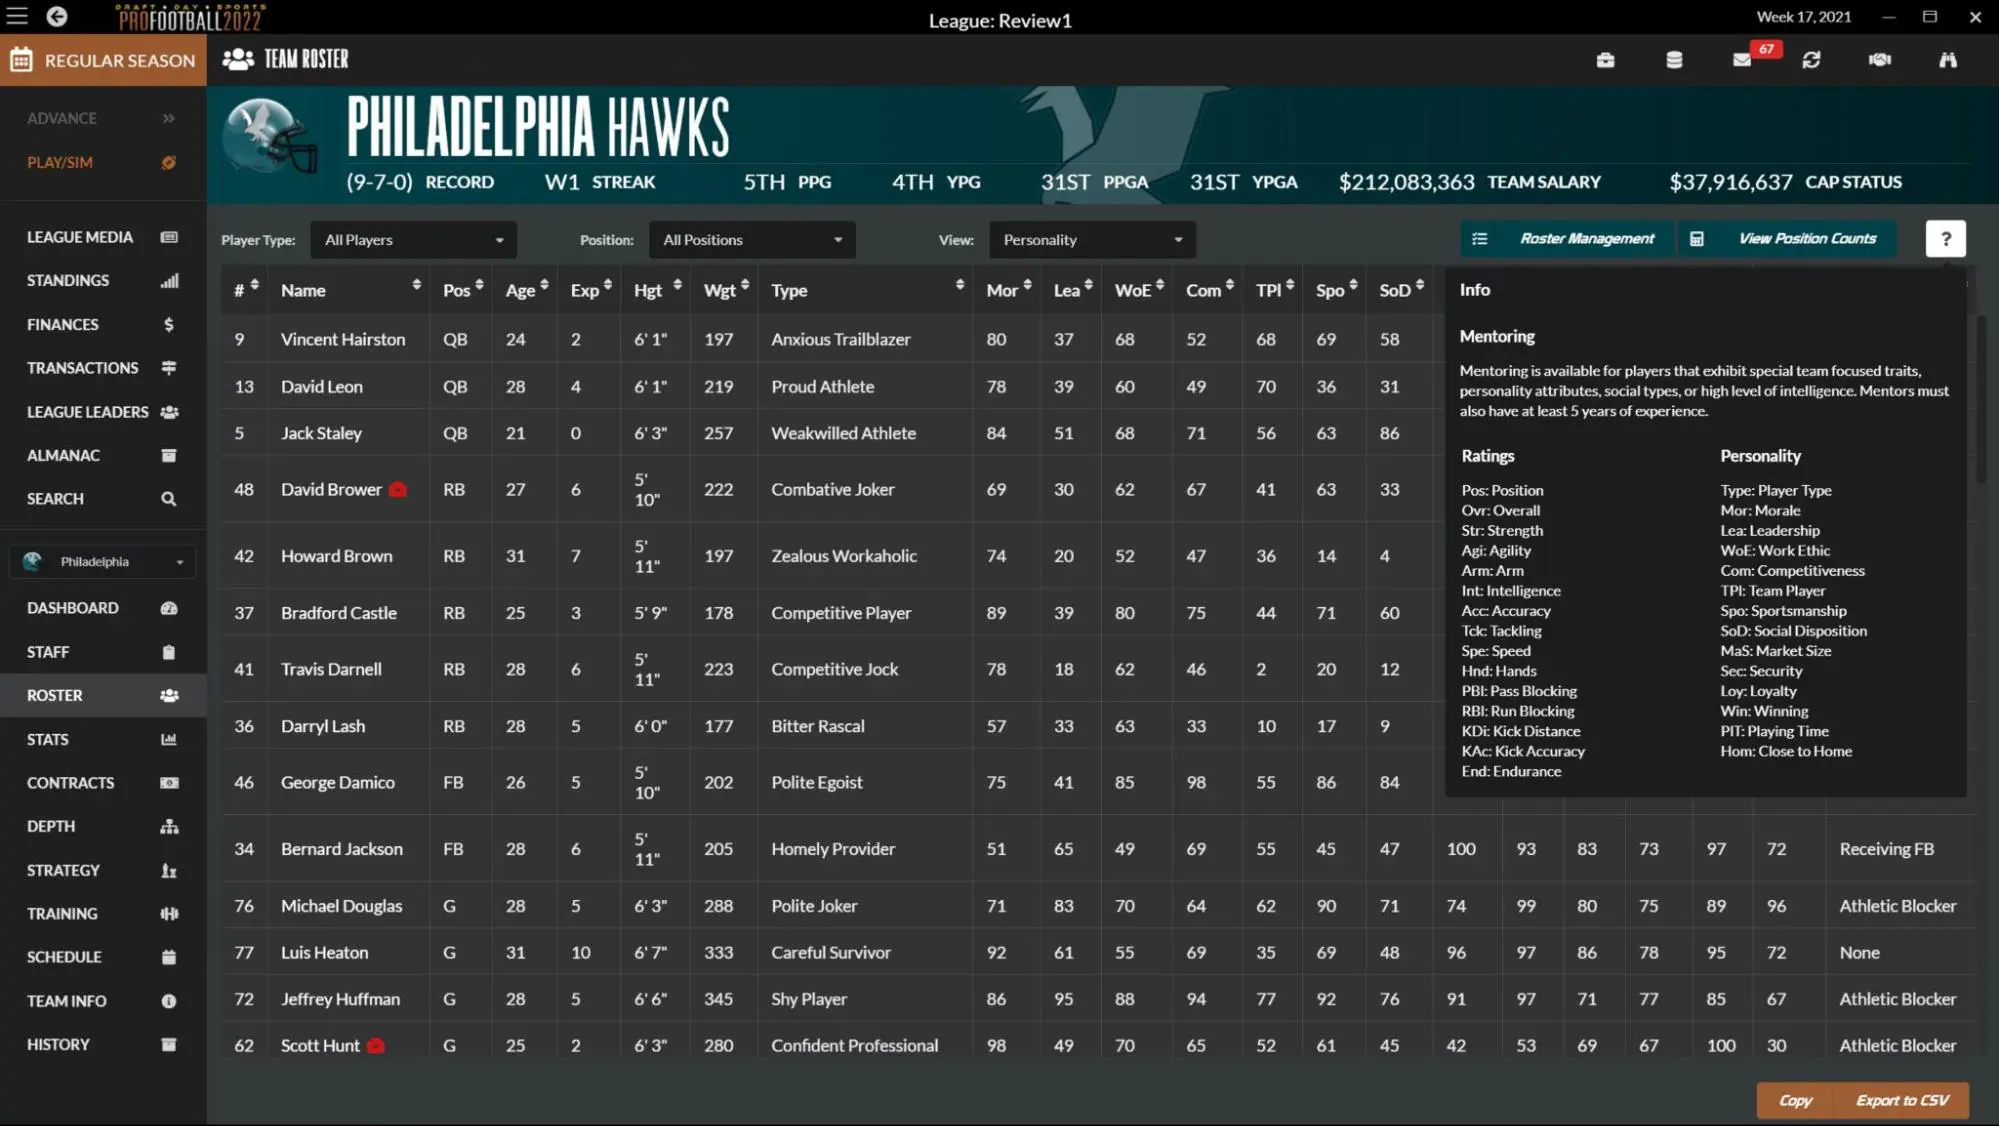Open the Depth chart section
Image resolution: width=1999 pixels, height=1126 pixels.
[x=49, y=827]
